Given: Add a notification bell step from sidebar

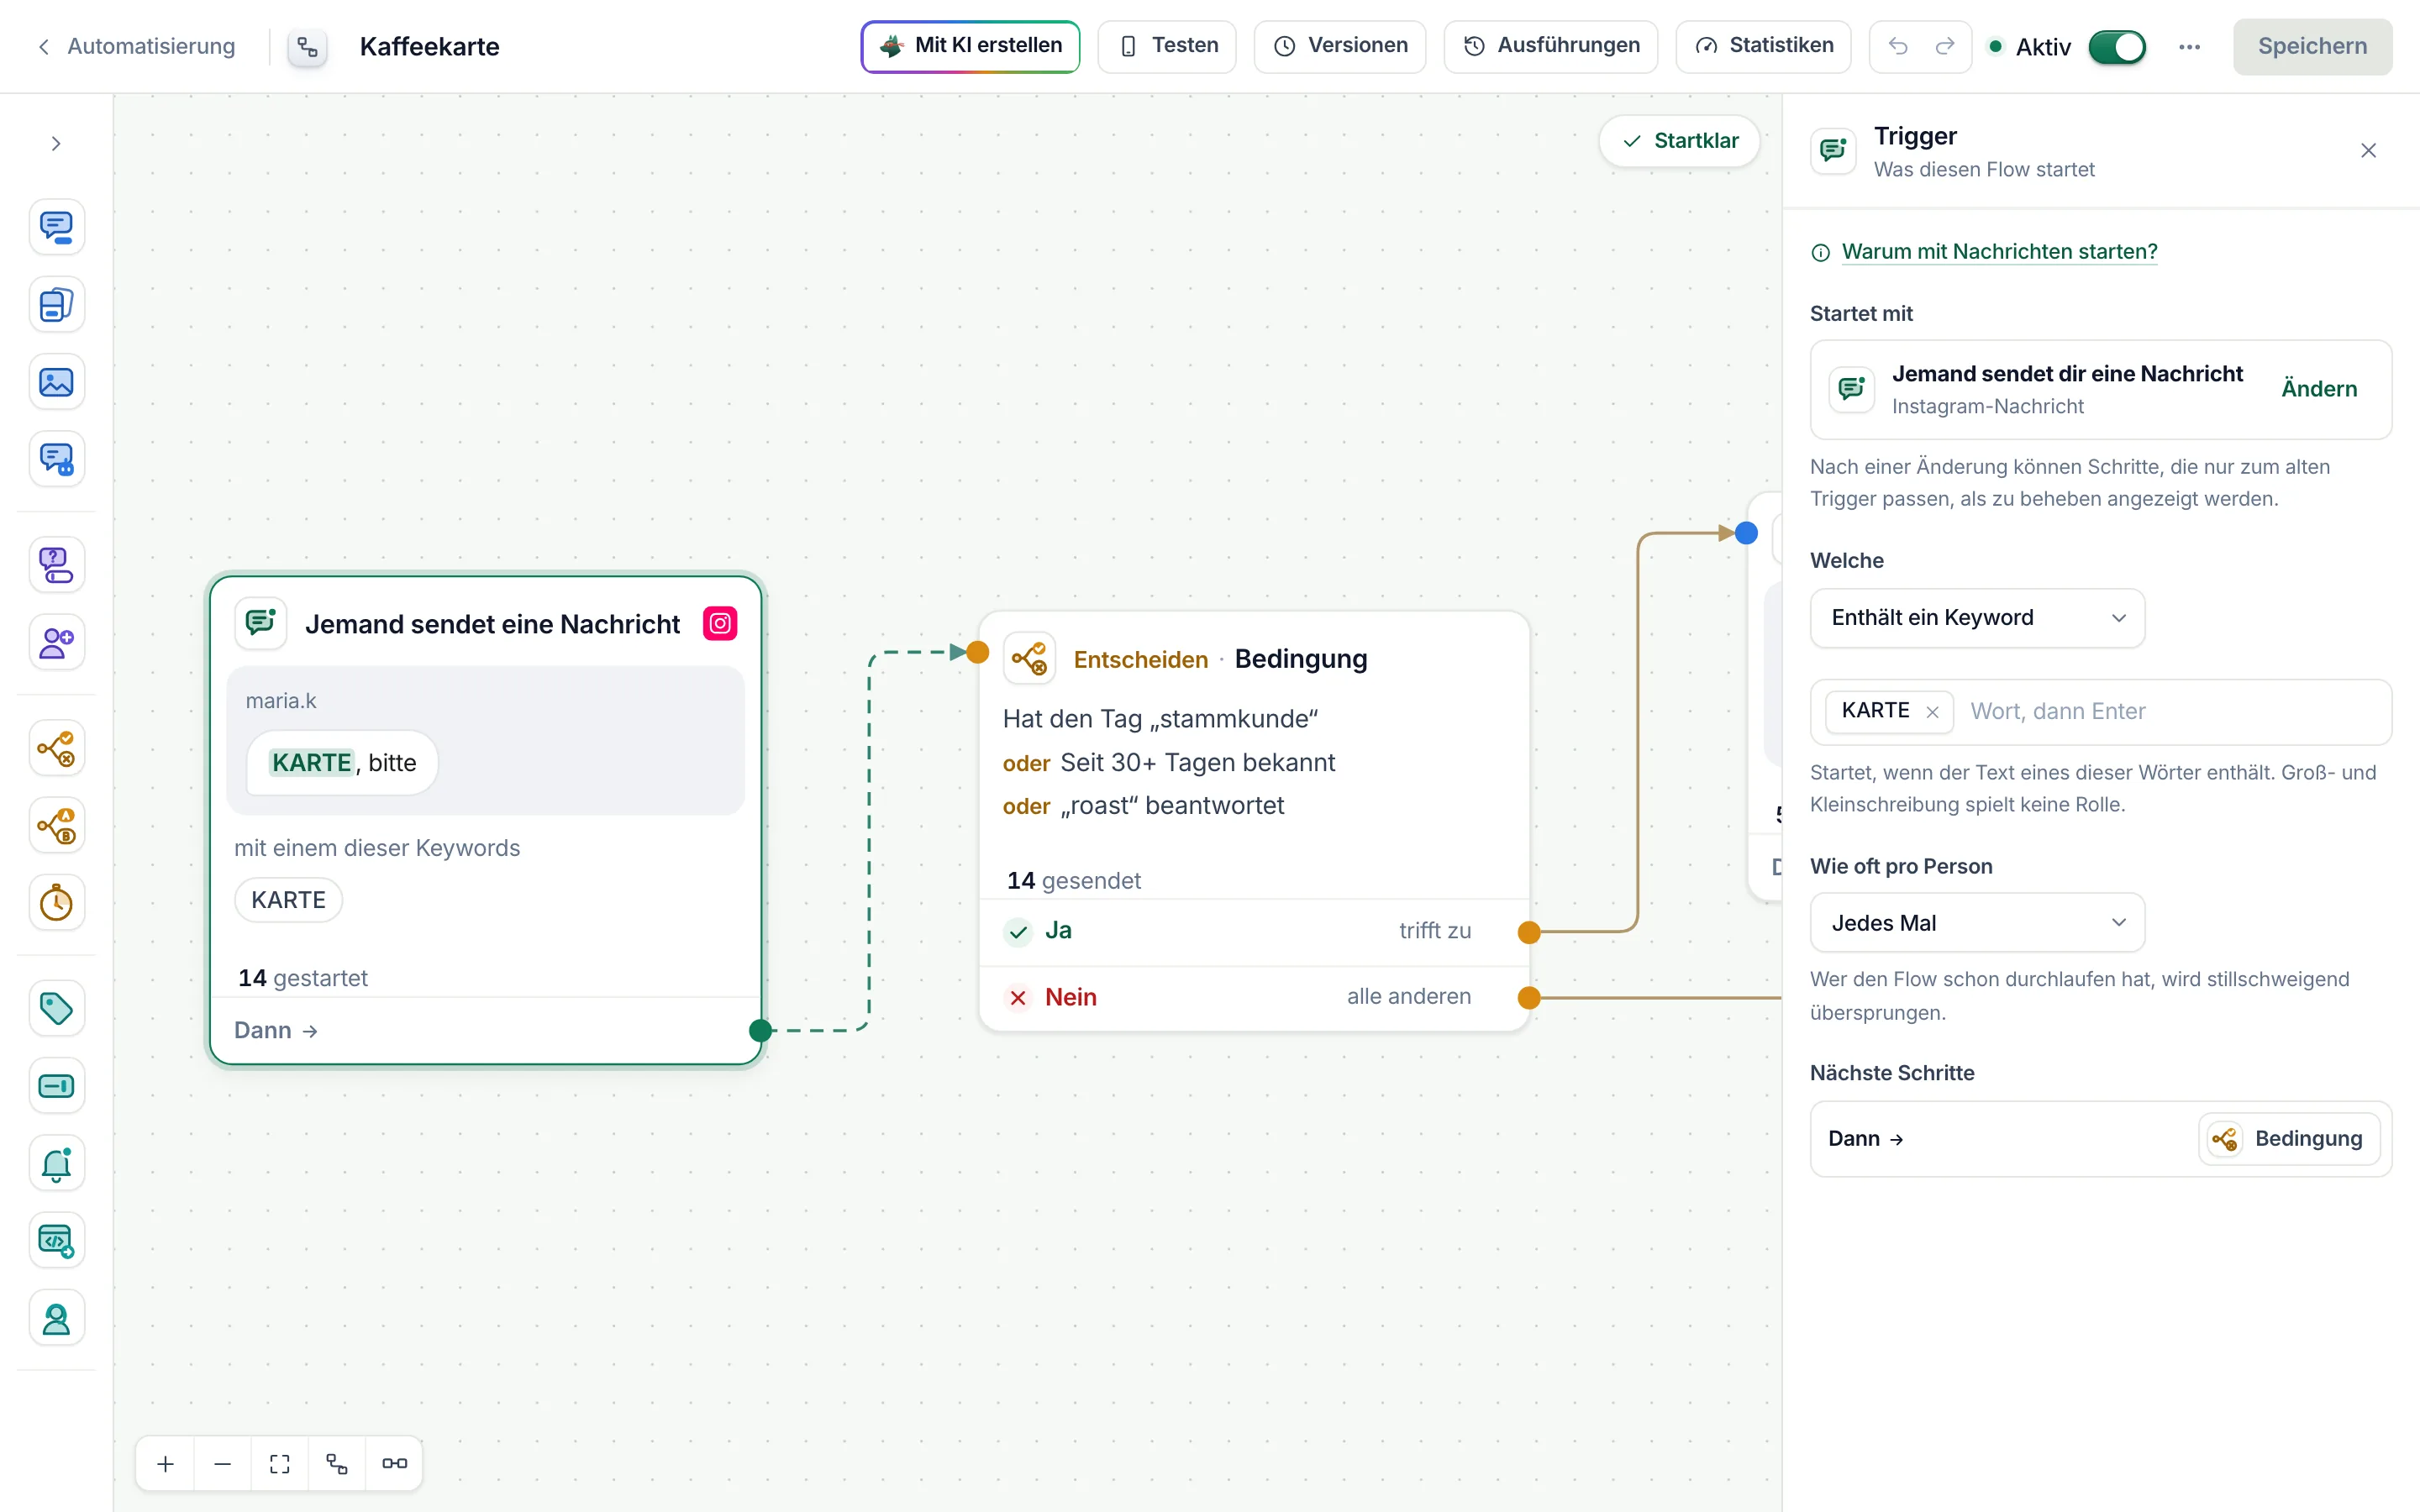Looking at the screenshot, I should 56,1164.
